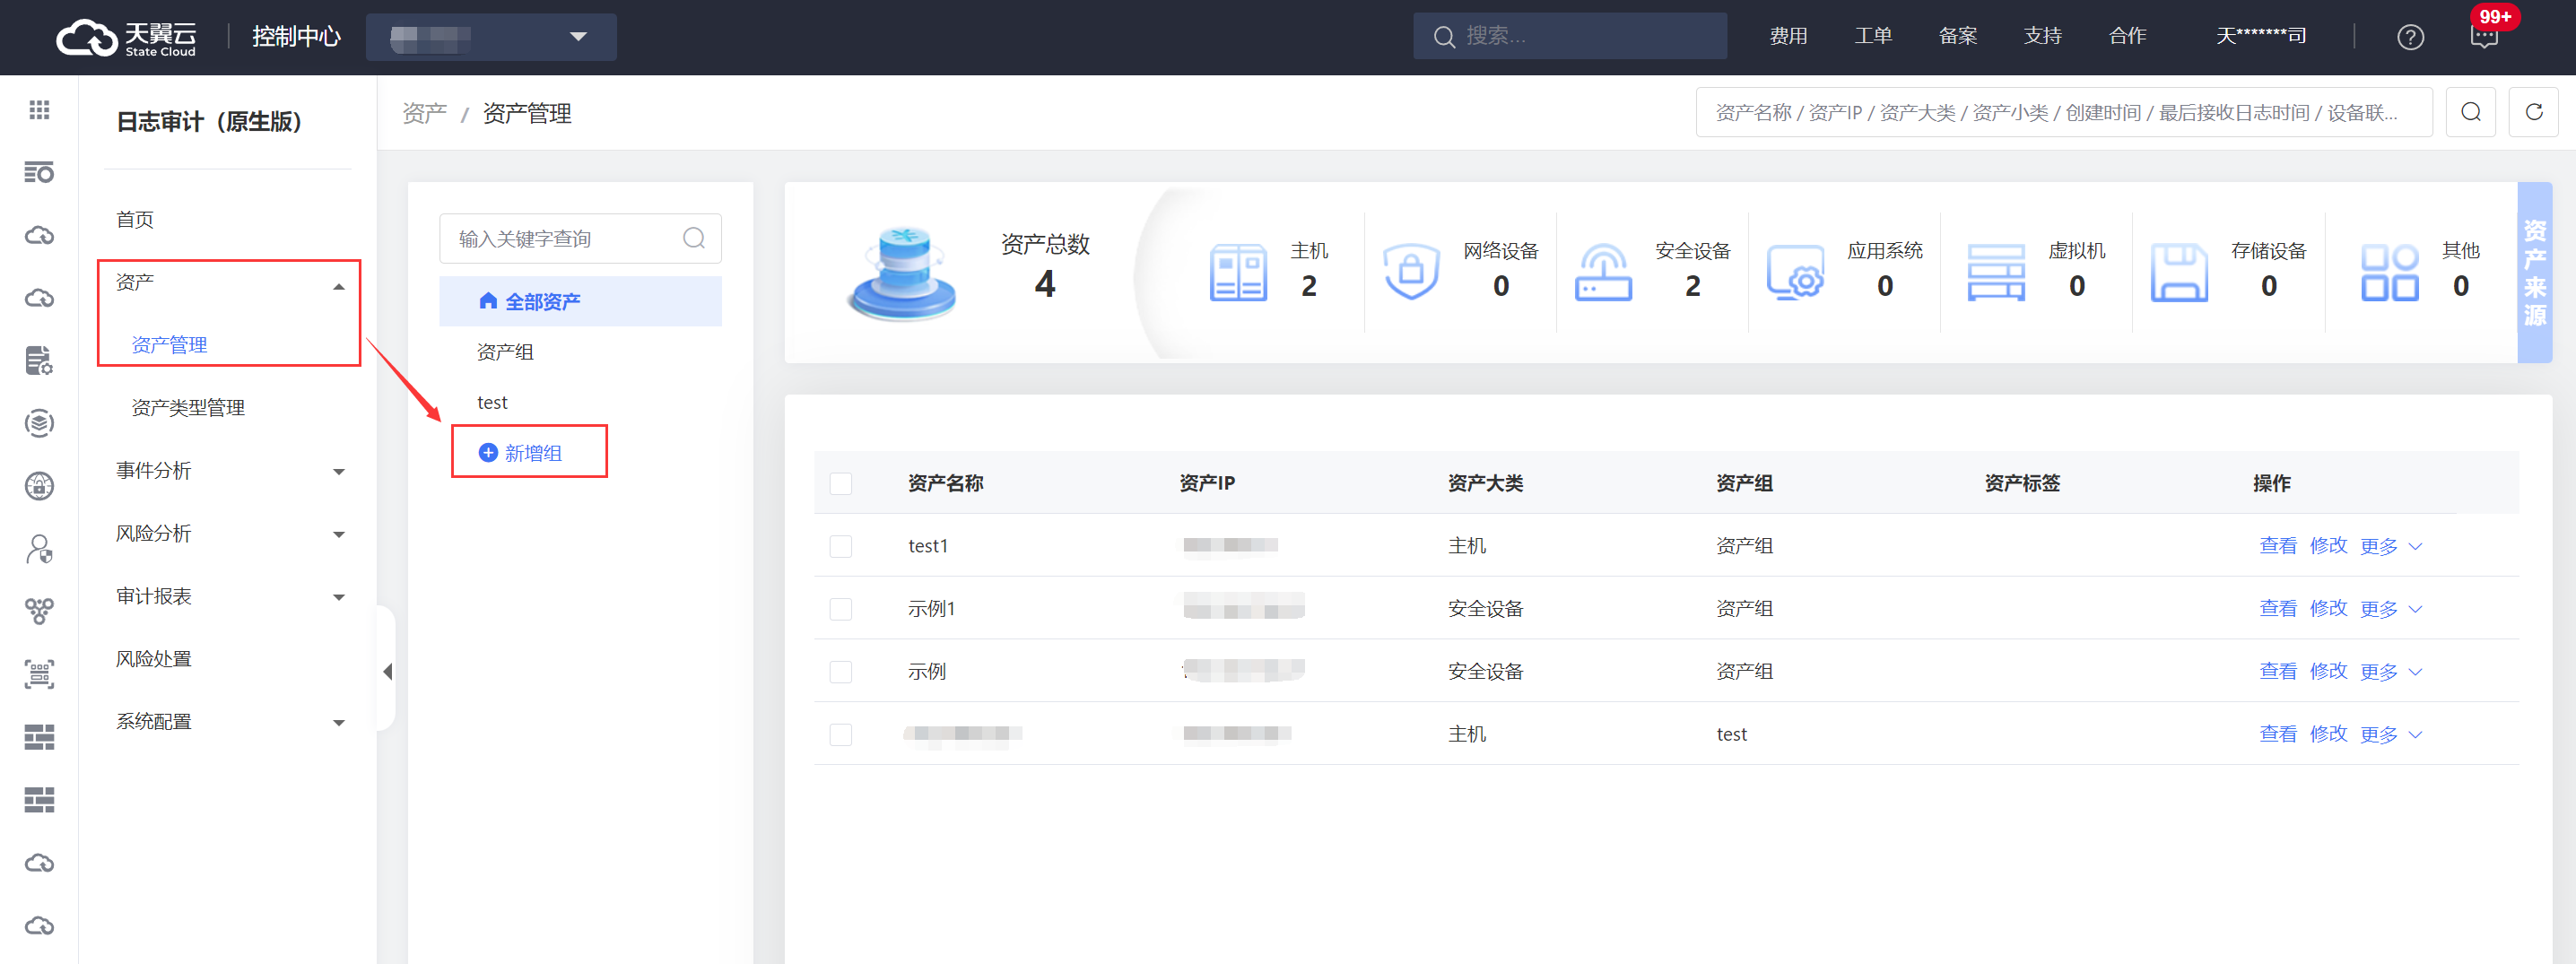The image size is (2576, 964).
Task: Open the messages icon with 99+ badge
Action: [x=2484, y=36]
